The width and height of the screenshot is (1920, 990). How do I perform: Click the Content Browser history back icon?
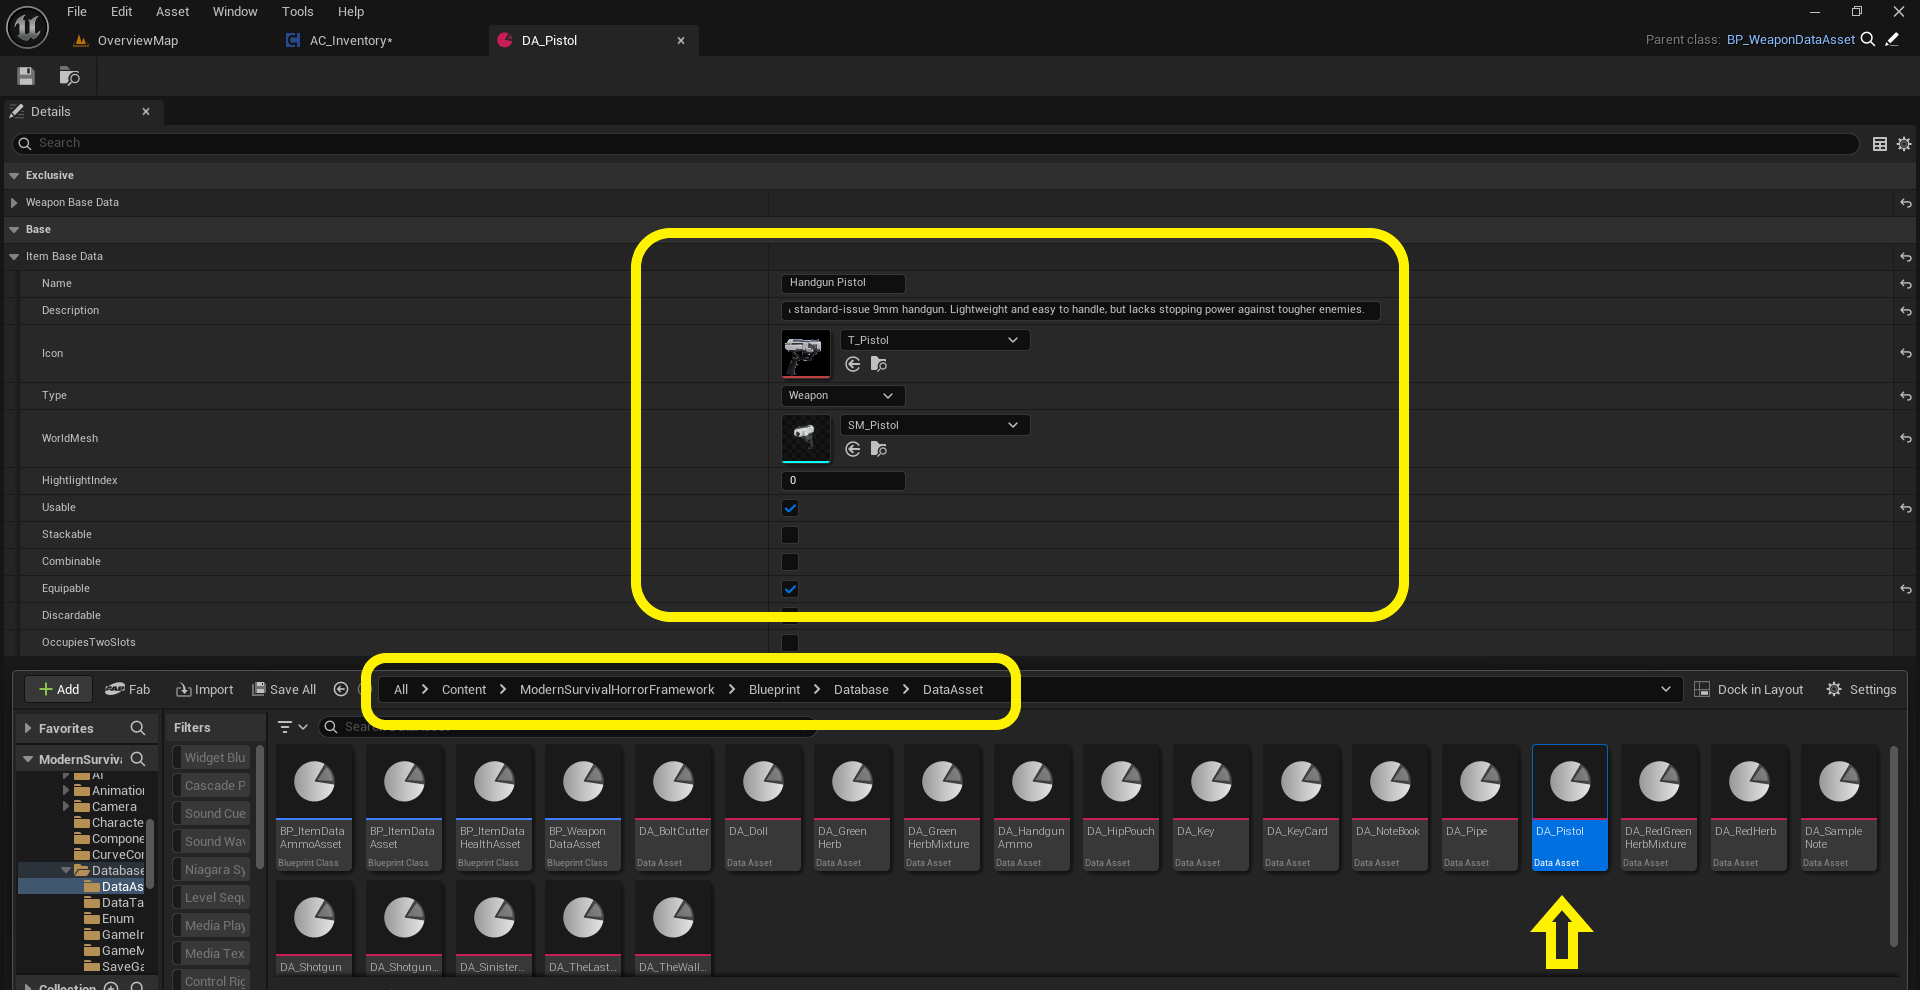[x=341, y=689]
